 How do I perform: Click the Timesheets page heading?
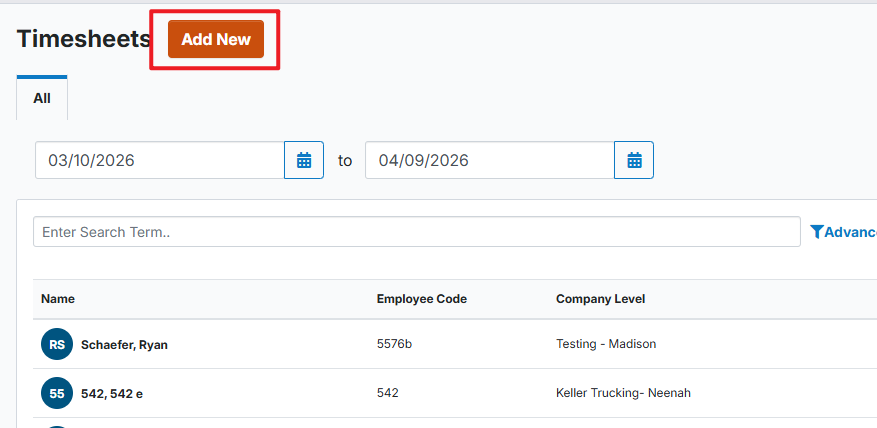(83, 39)
